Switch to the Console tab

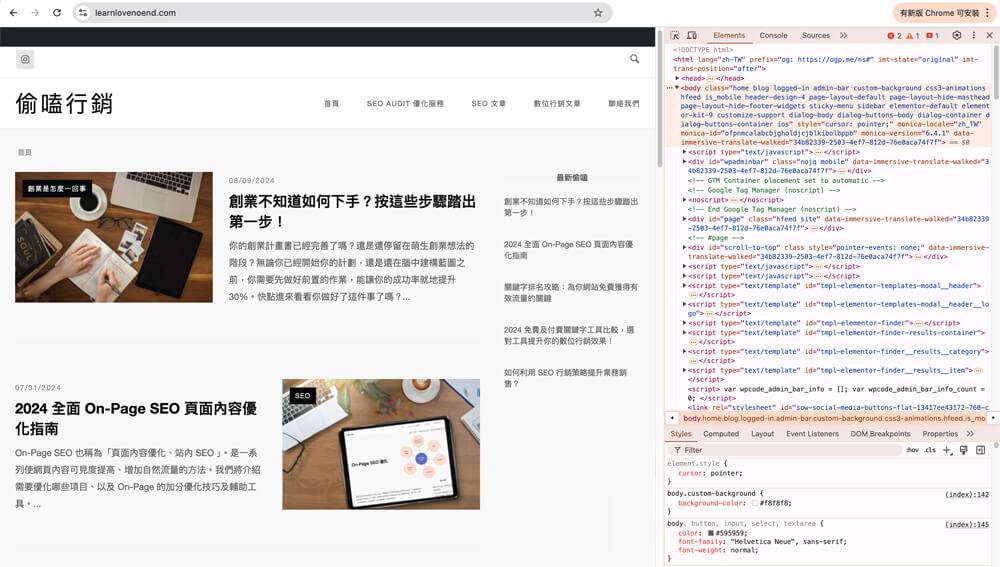click(x=773, y=36)
